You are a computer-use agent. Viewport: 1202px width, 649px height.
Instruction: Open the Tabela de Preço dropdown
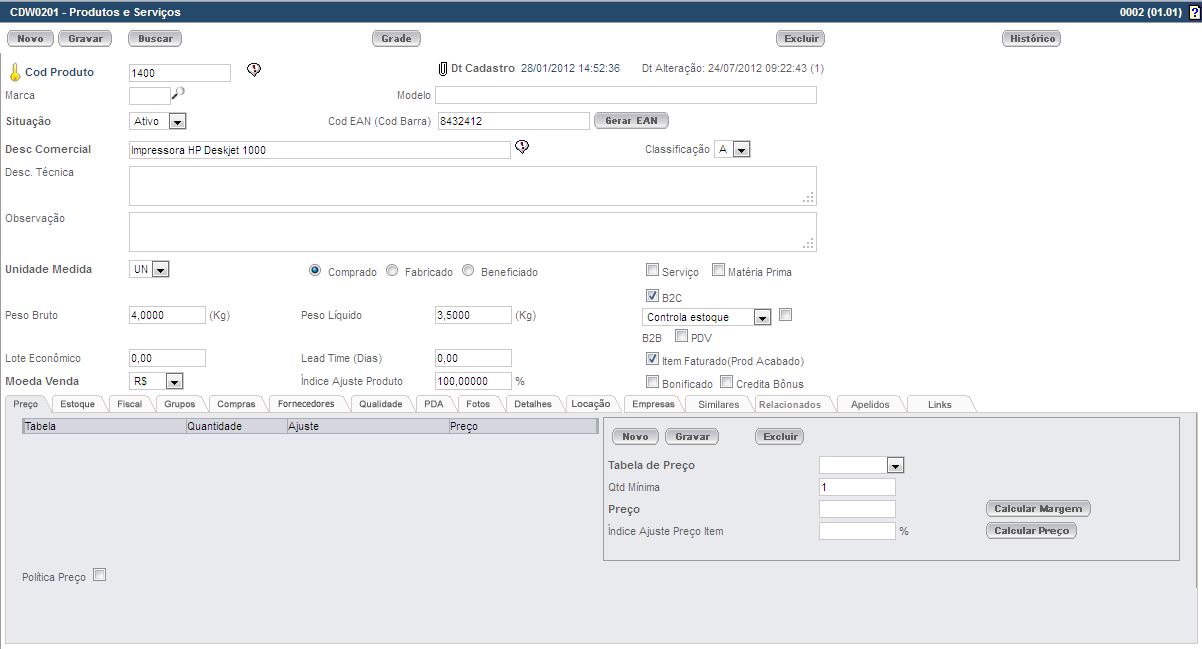click(895, 466)
